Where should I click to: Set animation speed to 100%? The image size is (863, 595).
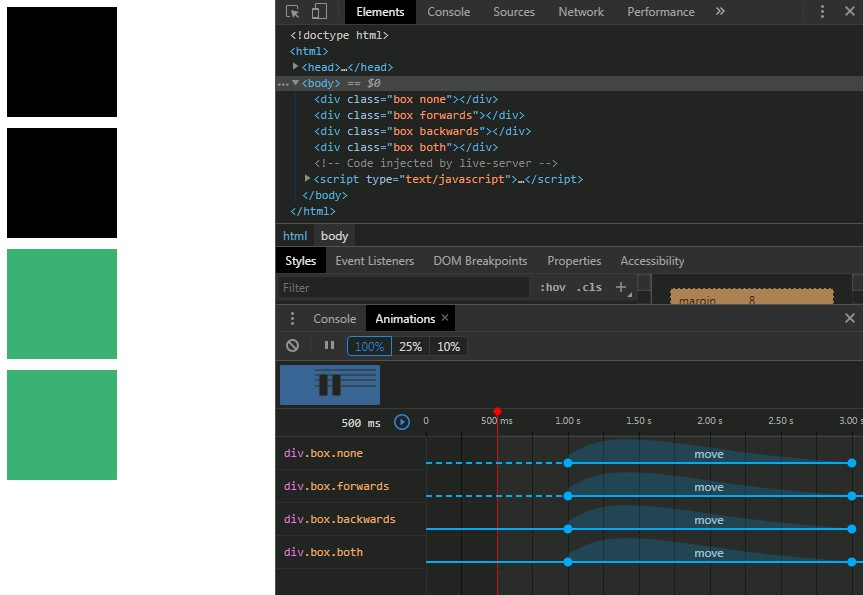pyautogui.click(x=369, y=346)
